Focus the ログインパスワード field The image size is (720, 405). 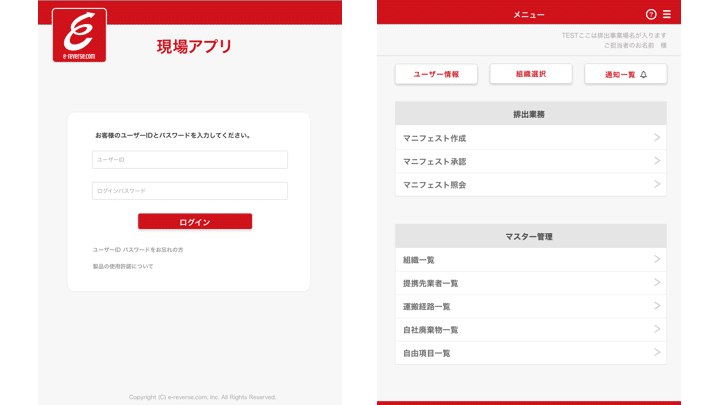click(189, 191)
